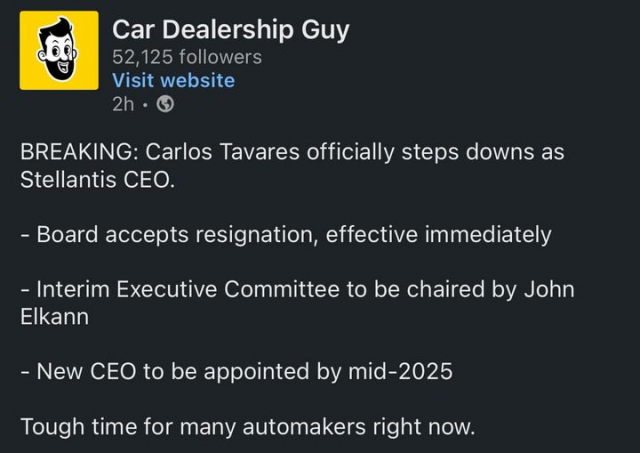Viewport: 640px width, 453px height.
Task: Click the 52,125 followers count
Action: click(x=187, y=57)
